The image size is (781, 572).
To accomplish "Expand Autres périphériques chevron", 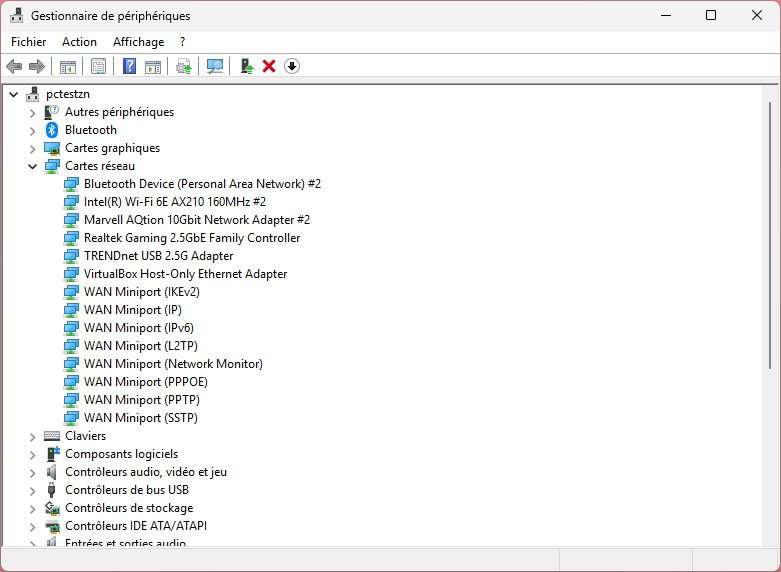I will (x=33, y=113).
